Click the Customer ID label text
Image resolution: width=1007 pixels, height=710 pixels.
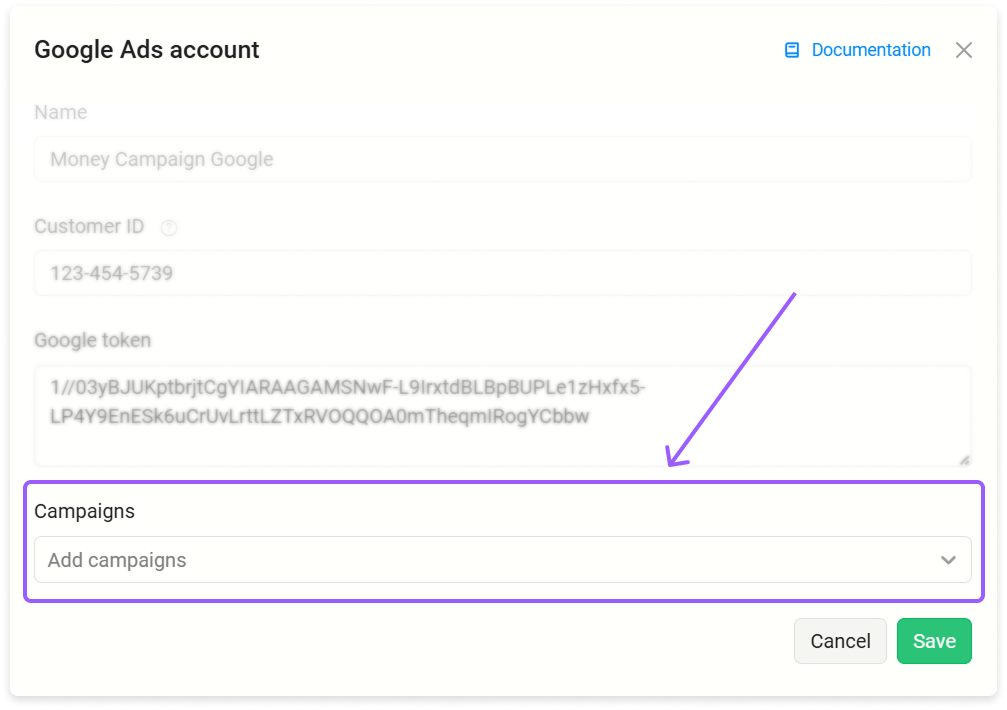pos(89,227)
